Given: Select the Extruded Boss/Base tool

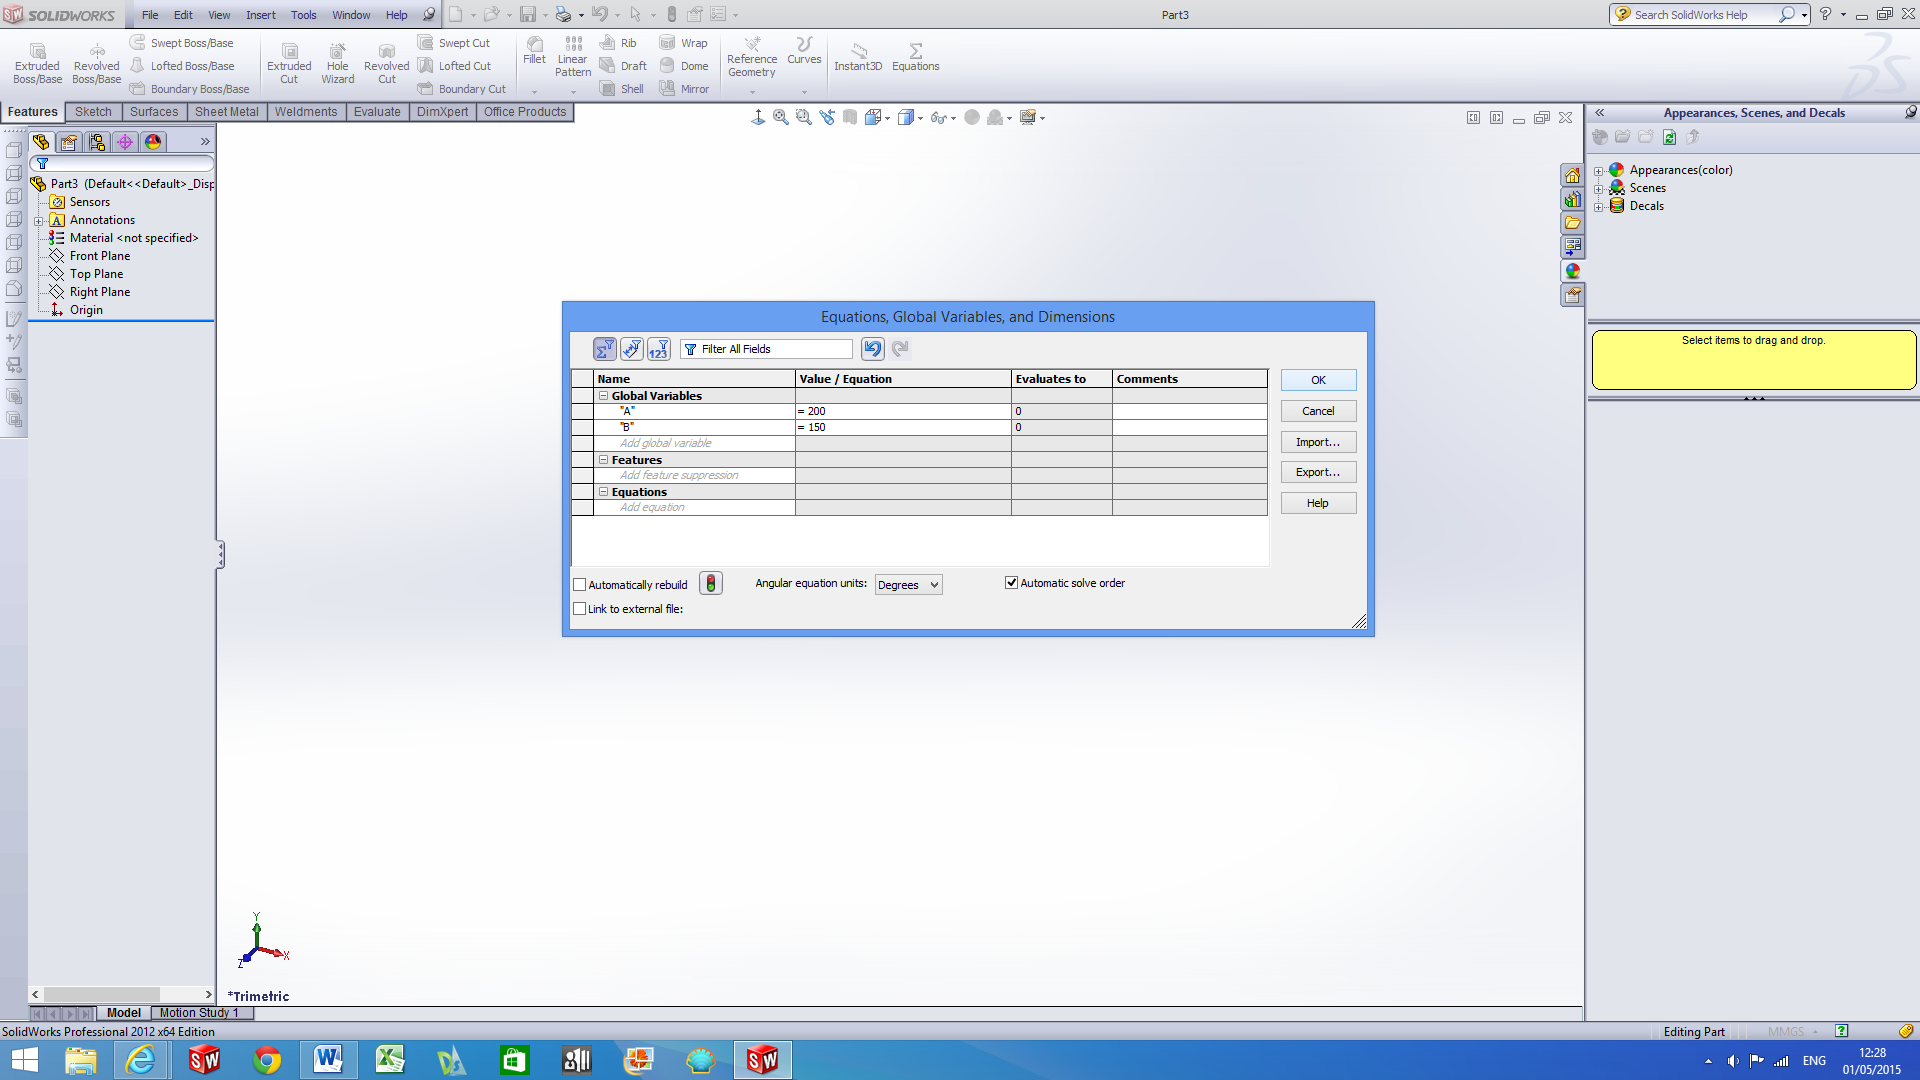Looking at the screenshot, I should click(37, 60).
